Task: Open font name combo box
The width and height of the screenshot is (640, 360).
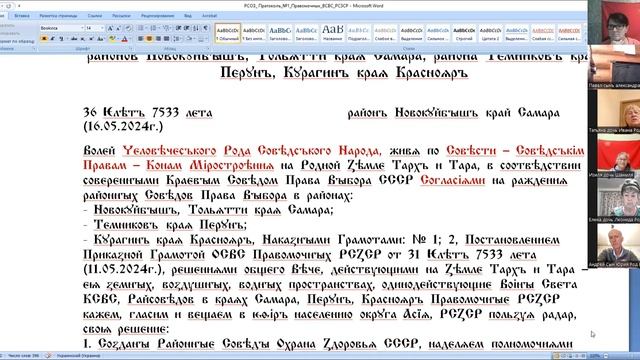Action: (61, 28)
